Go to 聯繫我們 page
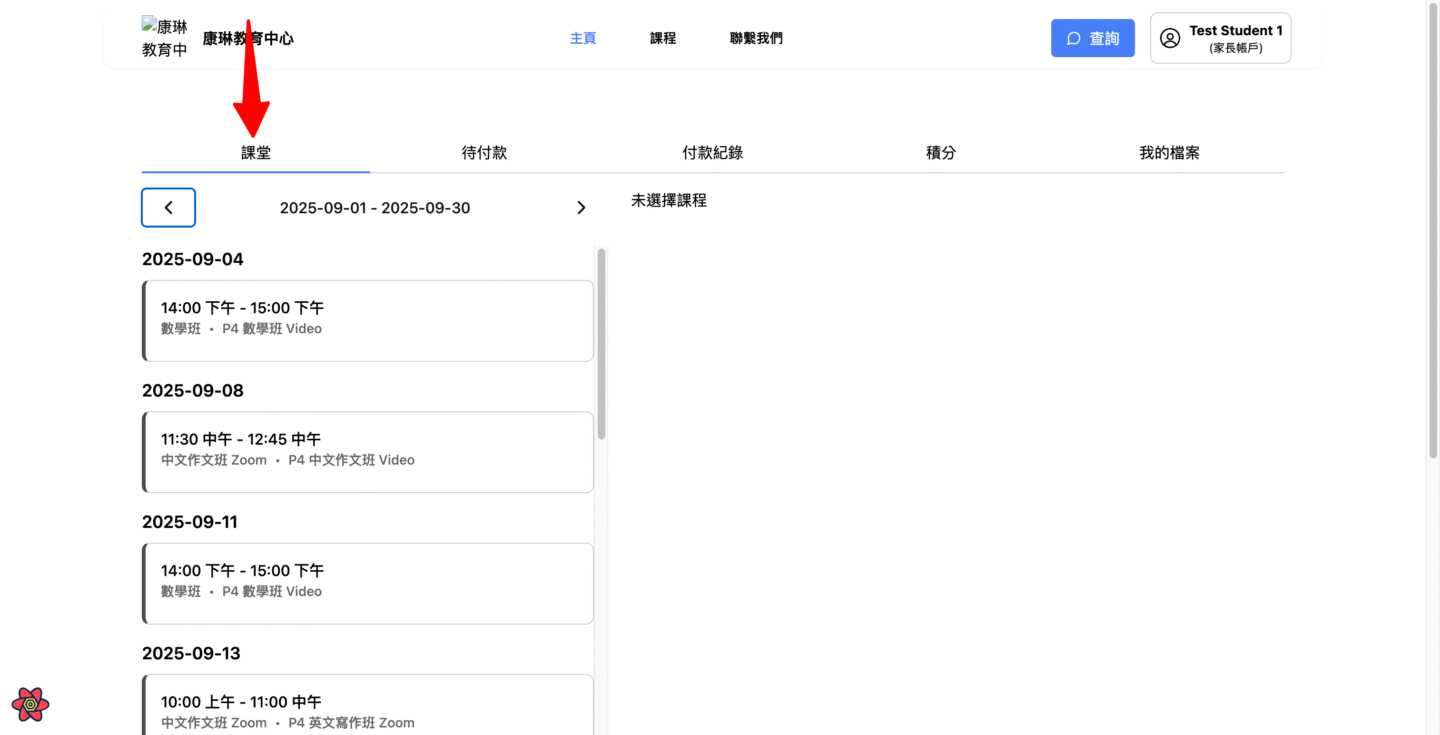This screenshot has height=735, width=1440. point(756,38)
